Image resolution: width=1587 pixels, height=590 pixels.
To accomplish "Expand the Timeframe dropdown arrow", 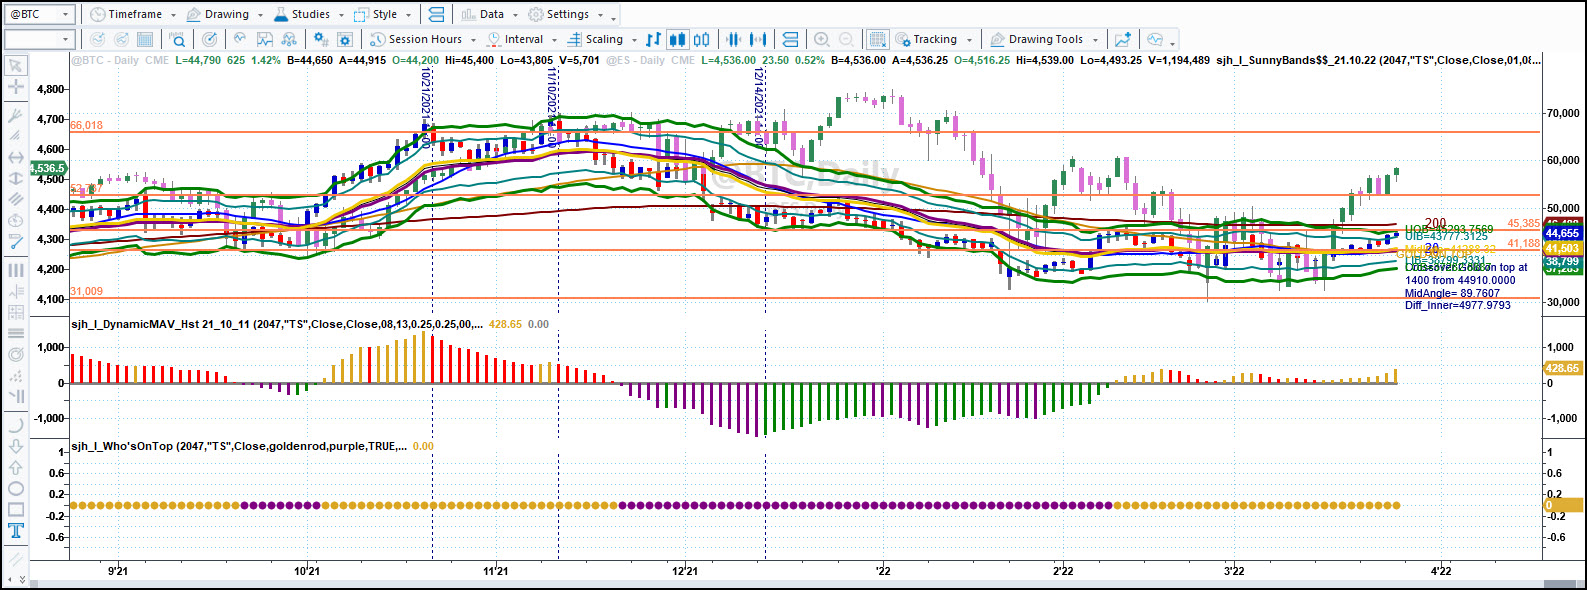I will coord(173,15).
